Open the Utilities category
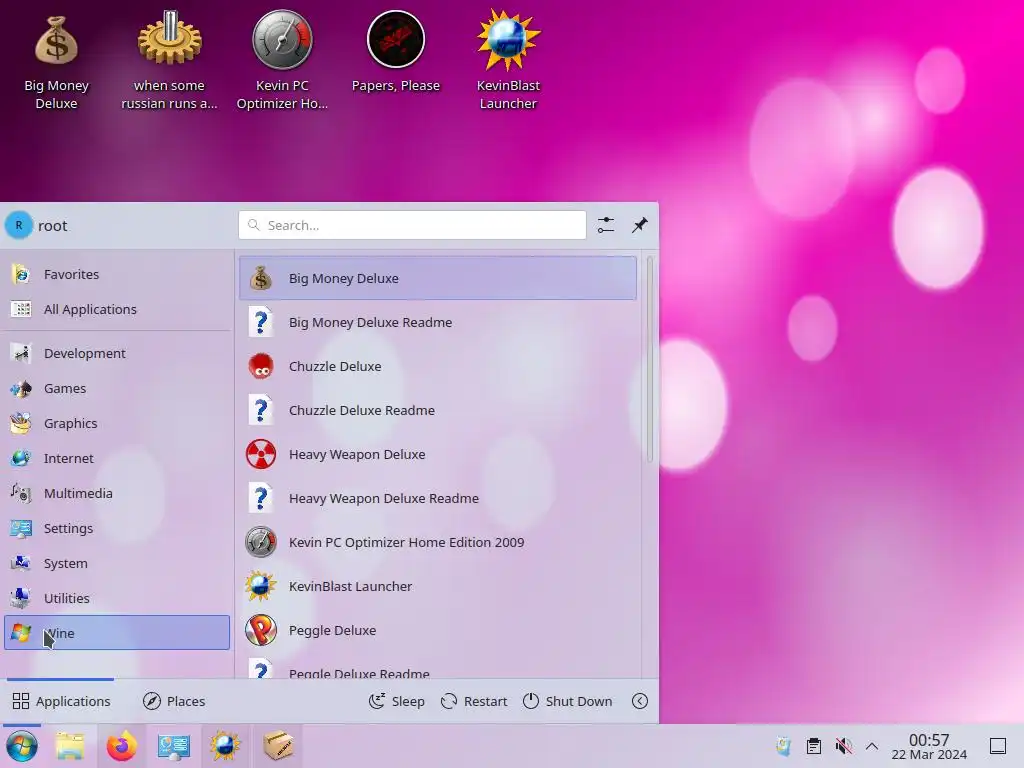This screenshot has height=768, width=1024. click(x=118, y=598)
